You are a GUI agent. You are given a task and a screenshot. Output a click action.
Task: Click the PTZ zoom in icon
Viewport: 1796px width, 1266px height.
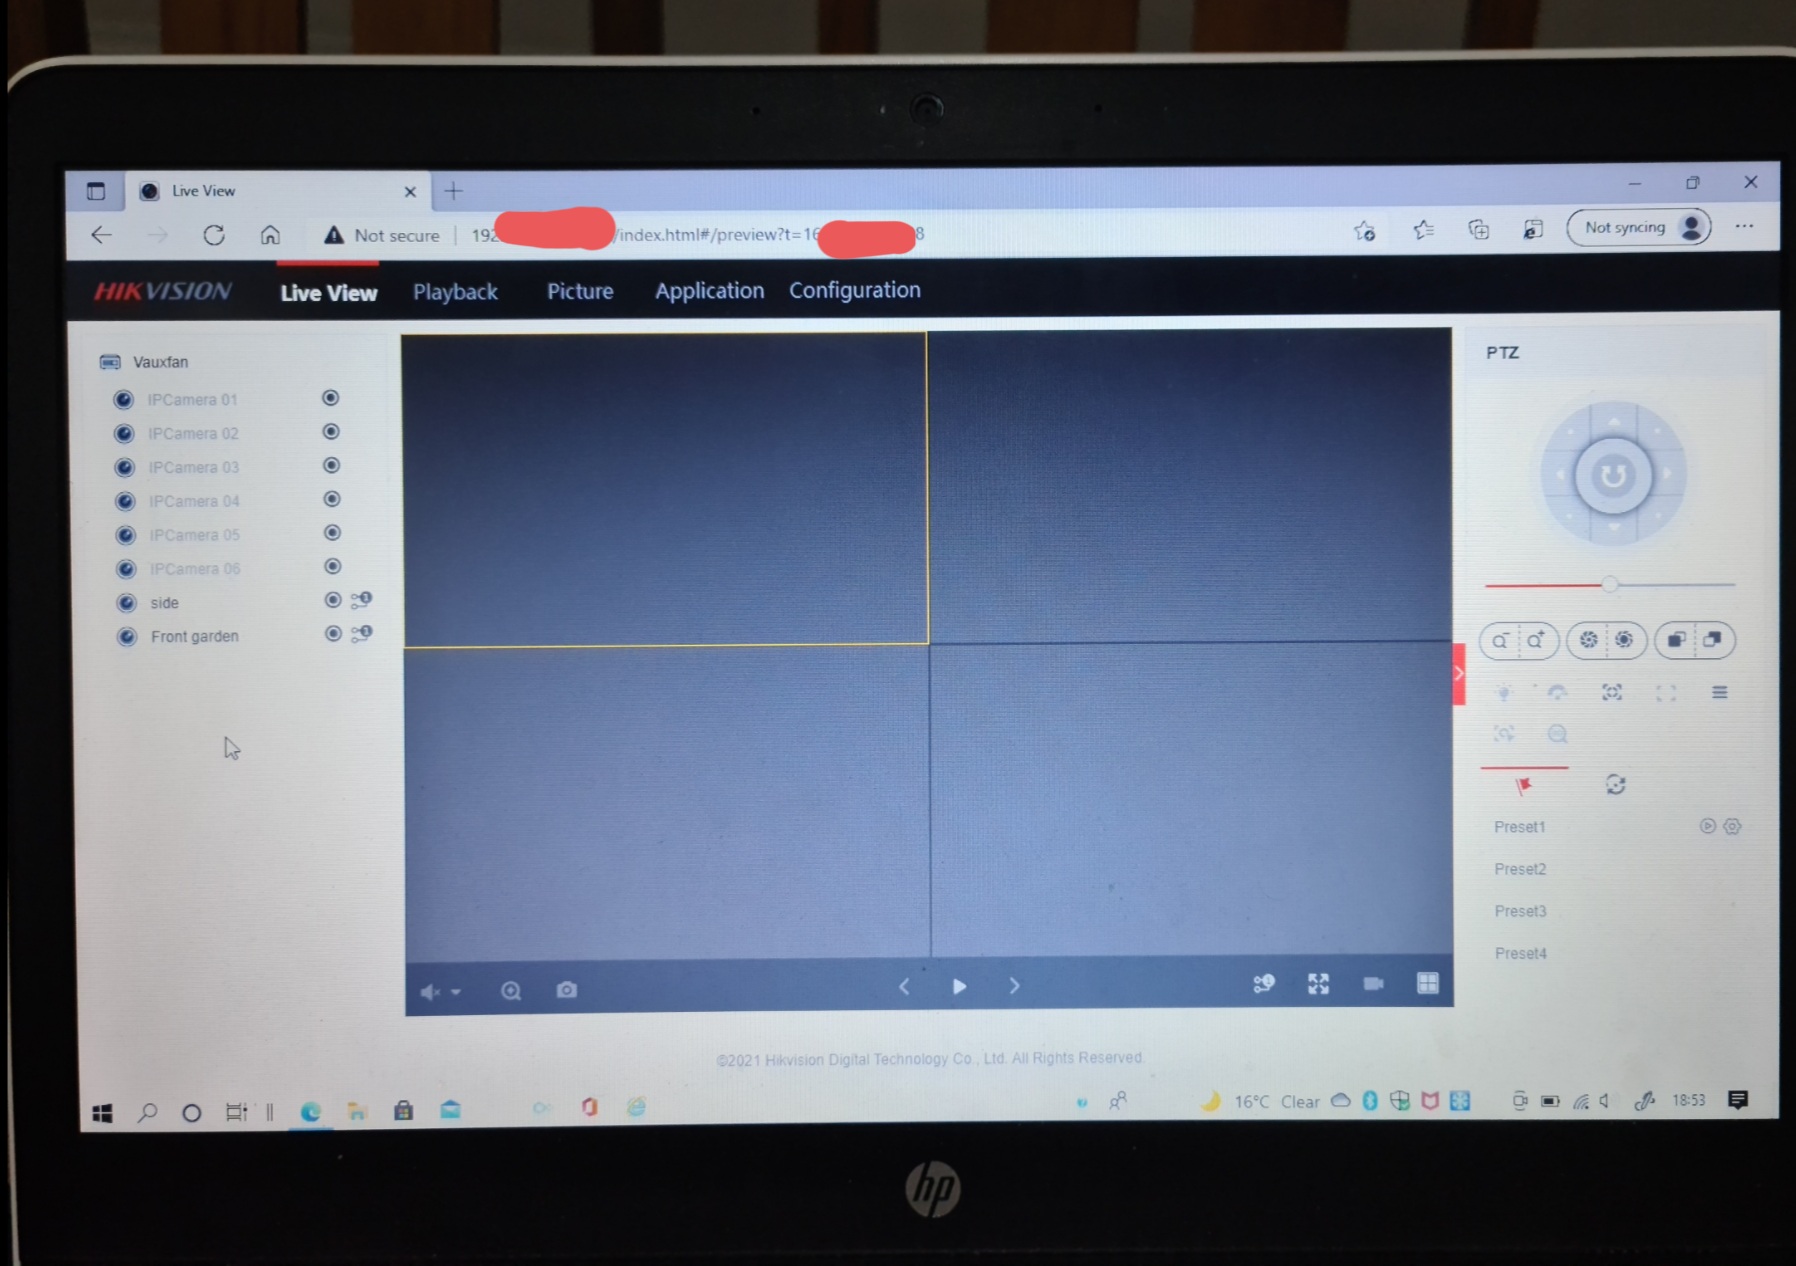pos(1536,641)
